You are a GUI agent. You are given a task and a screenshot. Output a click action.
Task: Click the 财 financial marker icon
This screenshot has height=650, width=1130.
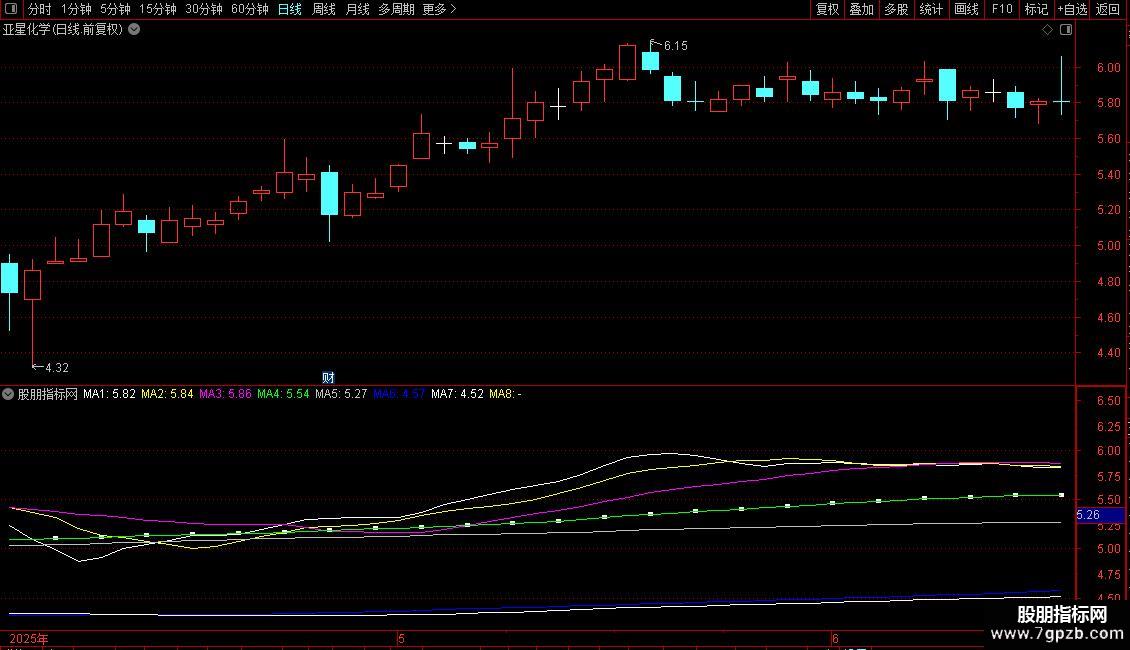click(329, 378)
